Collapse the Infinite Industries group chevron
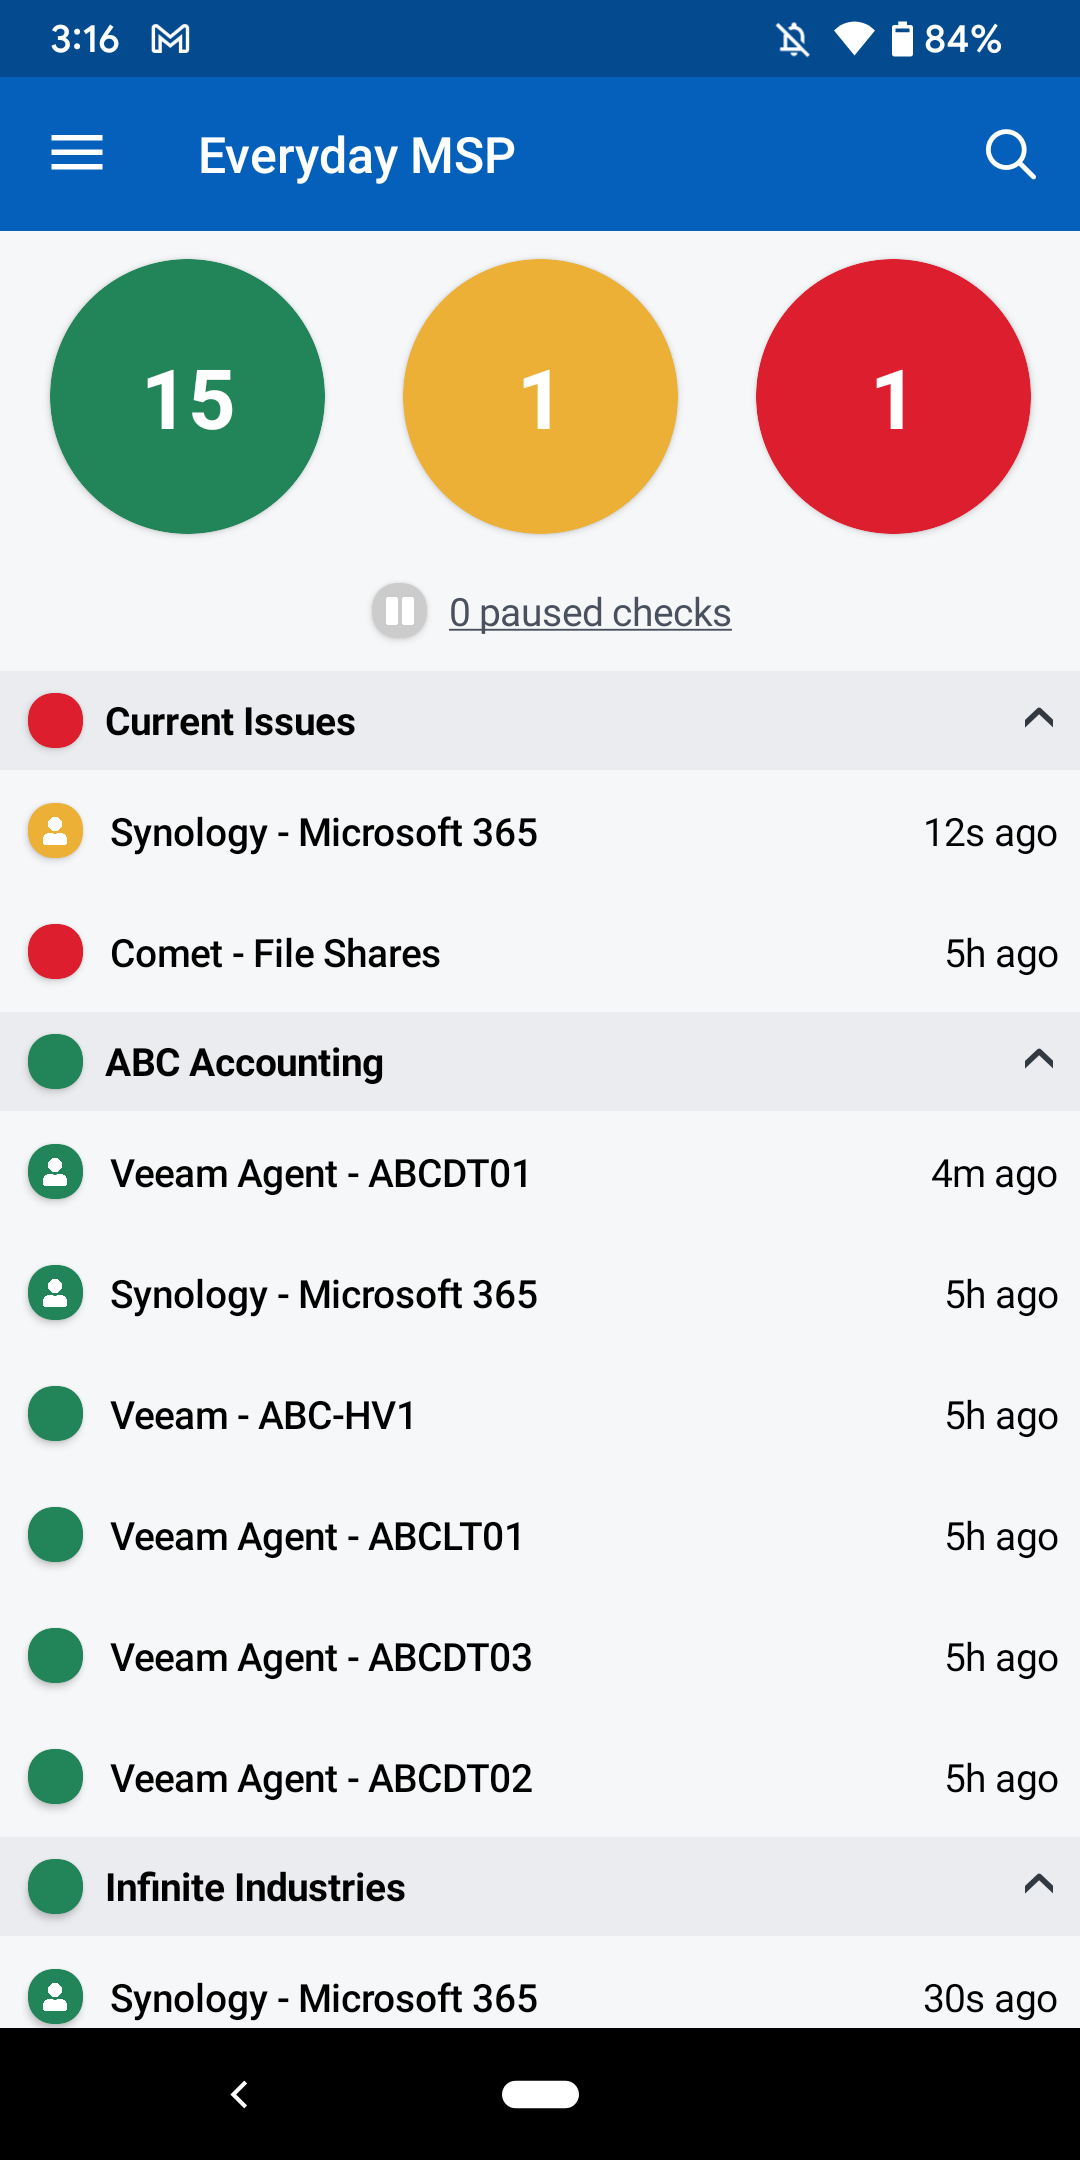The image size is (1080, 2160). [1039, 1885]
